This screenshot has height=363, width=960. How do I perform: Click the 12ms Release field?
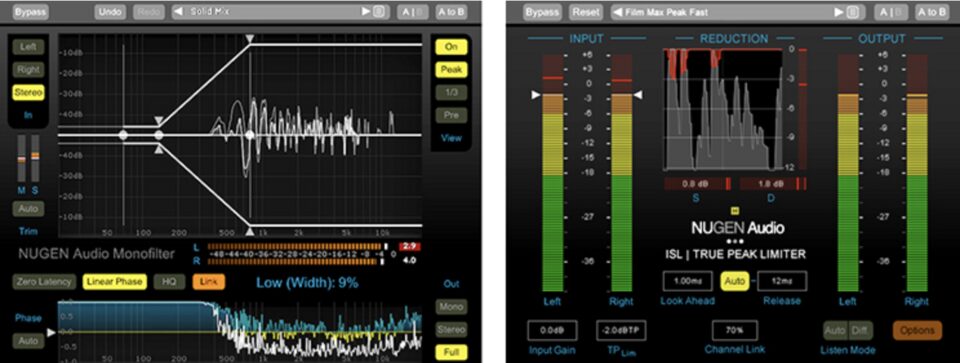(x=782, y=281)
